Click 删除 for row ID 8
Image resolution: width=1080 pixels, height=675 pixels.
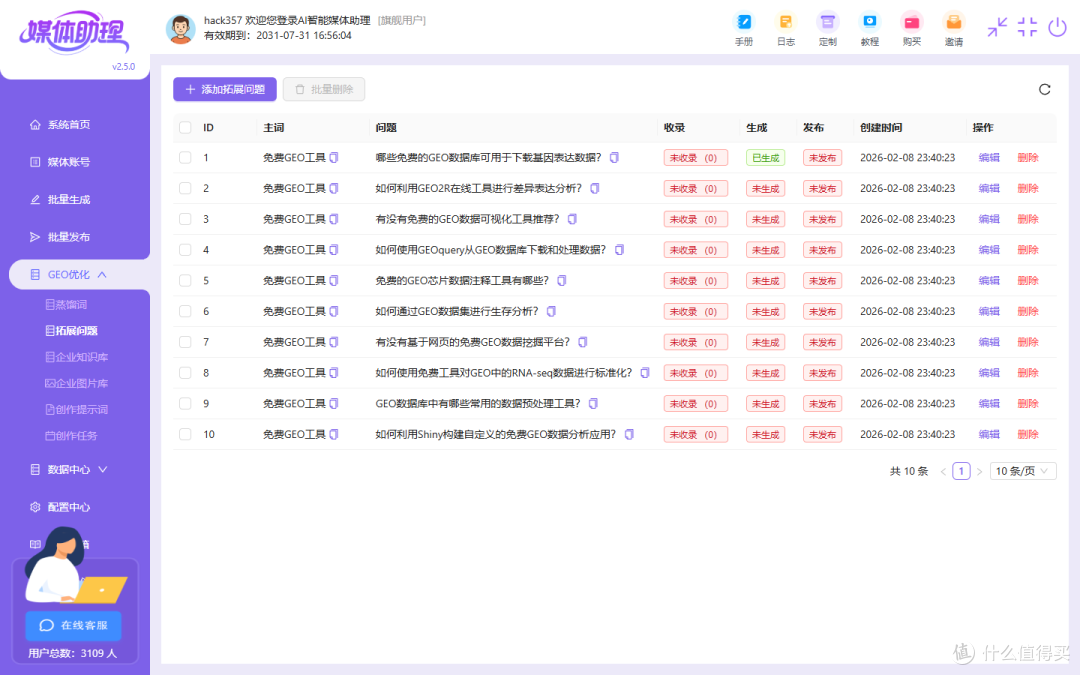[1028, 373]
